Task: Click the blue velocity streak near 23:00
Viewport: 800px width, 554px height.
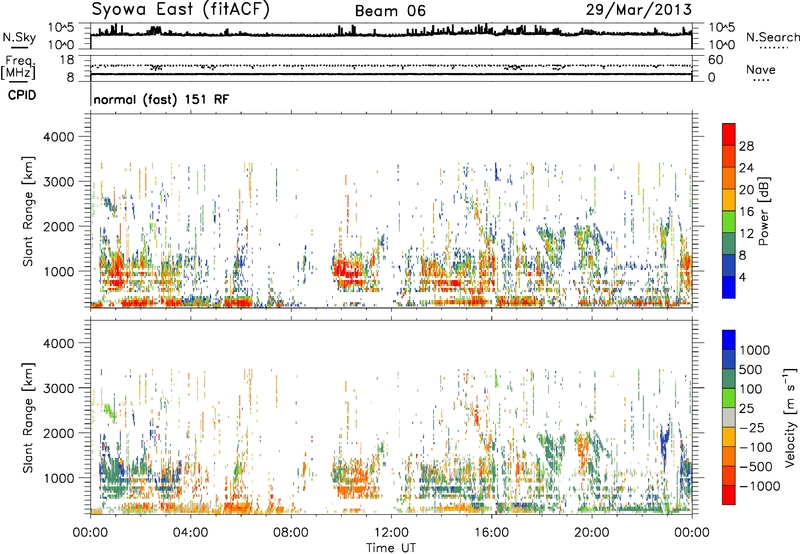Action: (x=664, y=443)
